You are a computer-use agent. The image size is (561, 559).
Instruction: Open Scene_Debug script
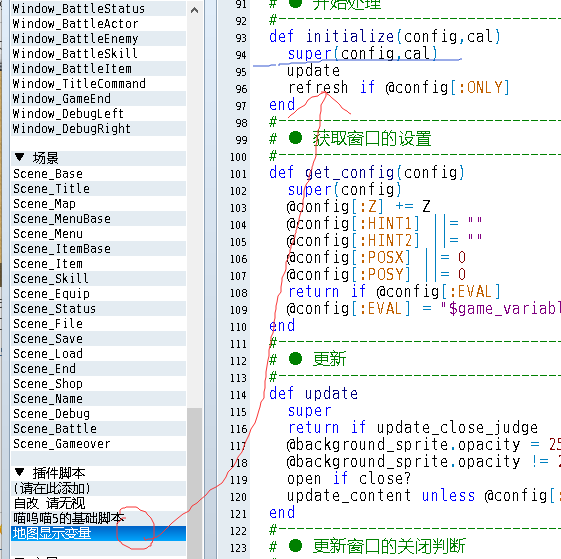click(x=99, y=414)
